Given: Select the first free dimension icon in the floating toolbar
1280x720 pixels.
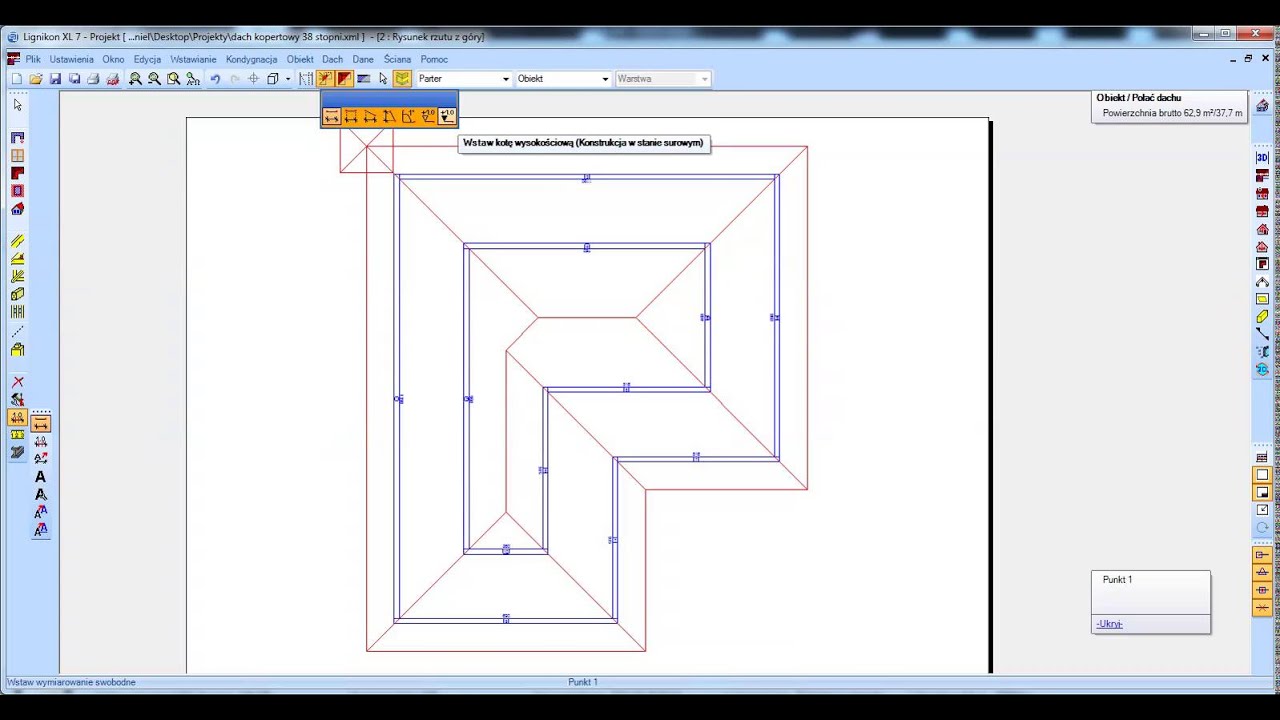Looking at the screenshot, I should coord(332,117).
